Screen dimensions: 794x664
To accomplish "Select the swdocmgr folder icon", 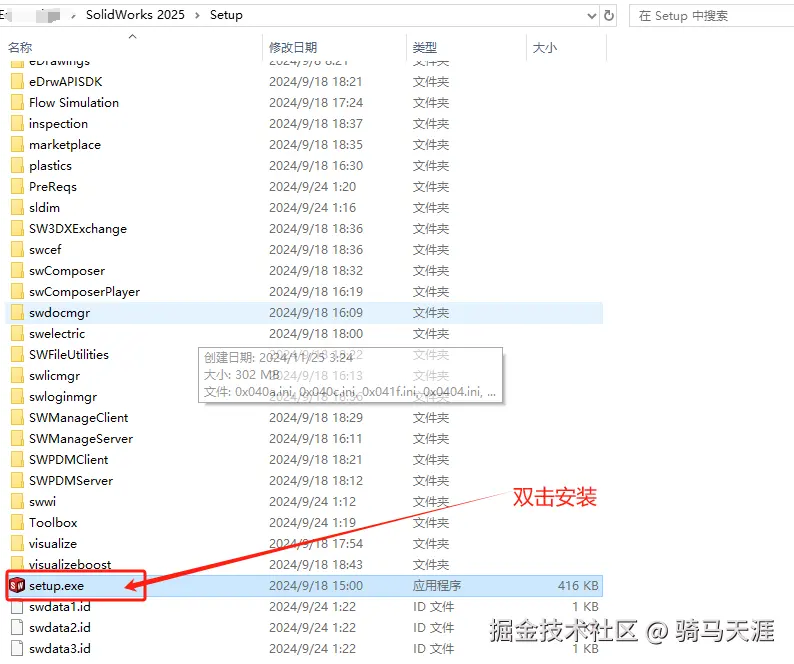I will [17, 313].
